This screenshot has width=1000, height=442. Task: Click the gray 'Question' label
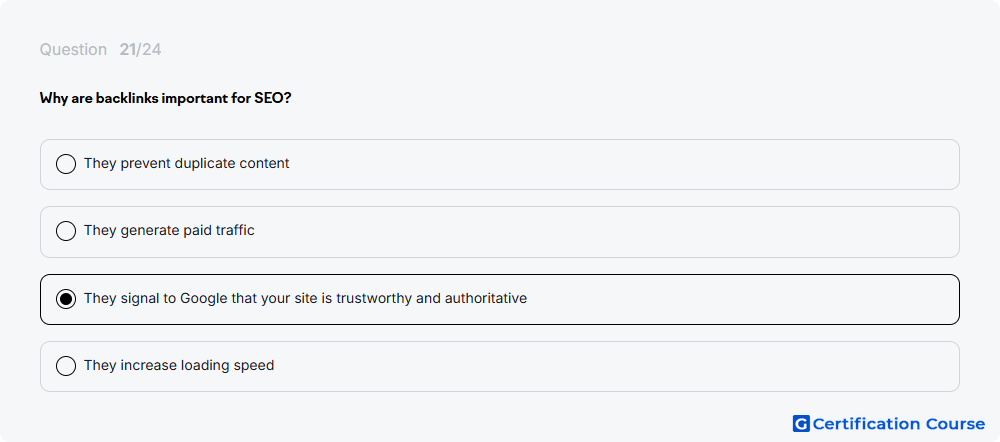73,50
